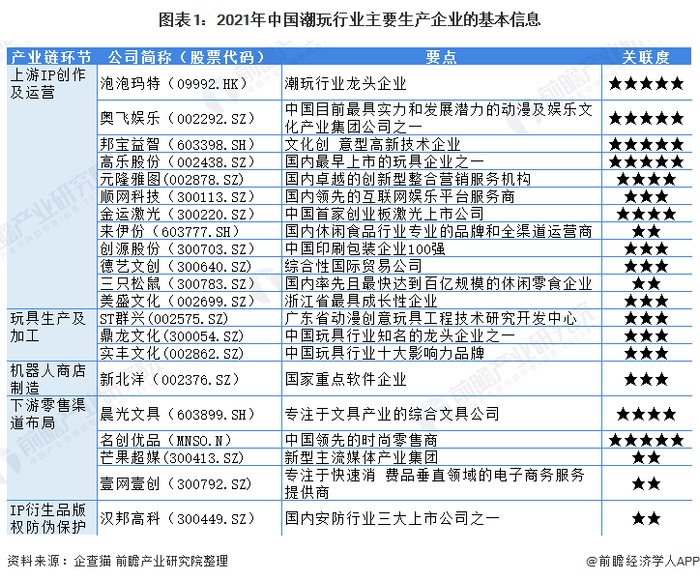This screenshot has width=700, height=581.
Task: Click 国内率先且最快达到百亿规模 description
Action: click(x=439, y=284)
